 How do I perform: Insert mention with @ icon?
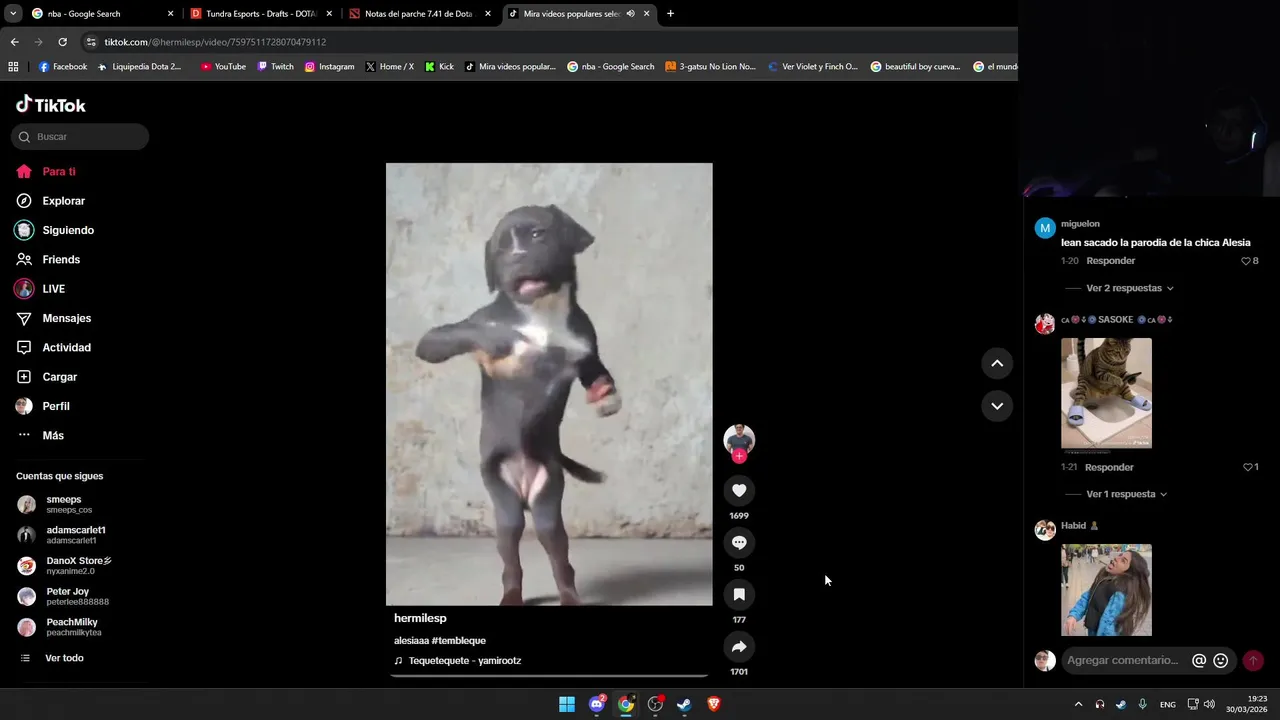[x=1199, y=660]
